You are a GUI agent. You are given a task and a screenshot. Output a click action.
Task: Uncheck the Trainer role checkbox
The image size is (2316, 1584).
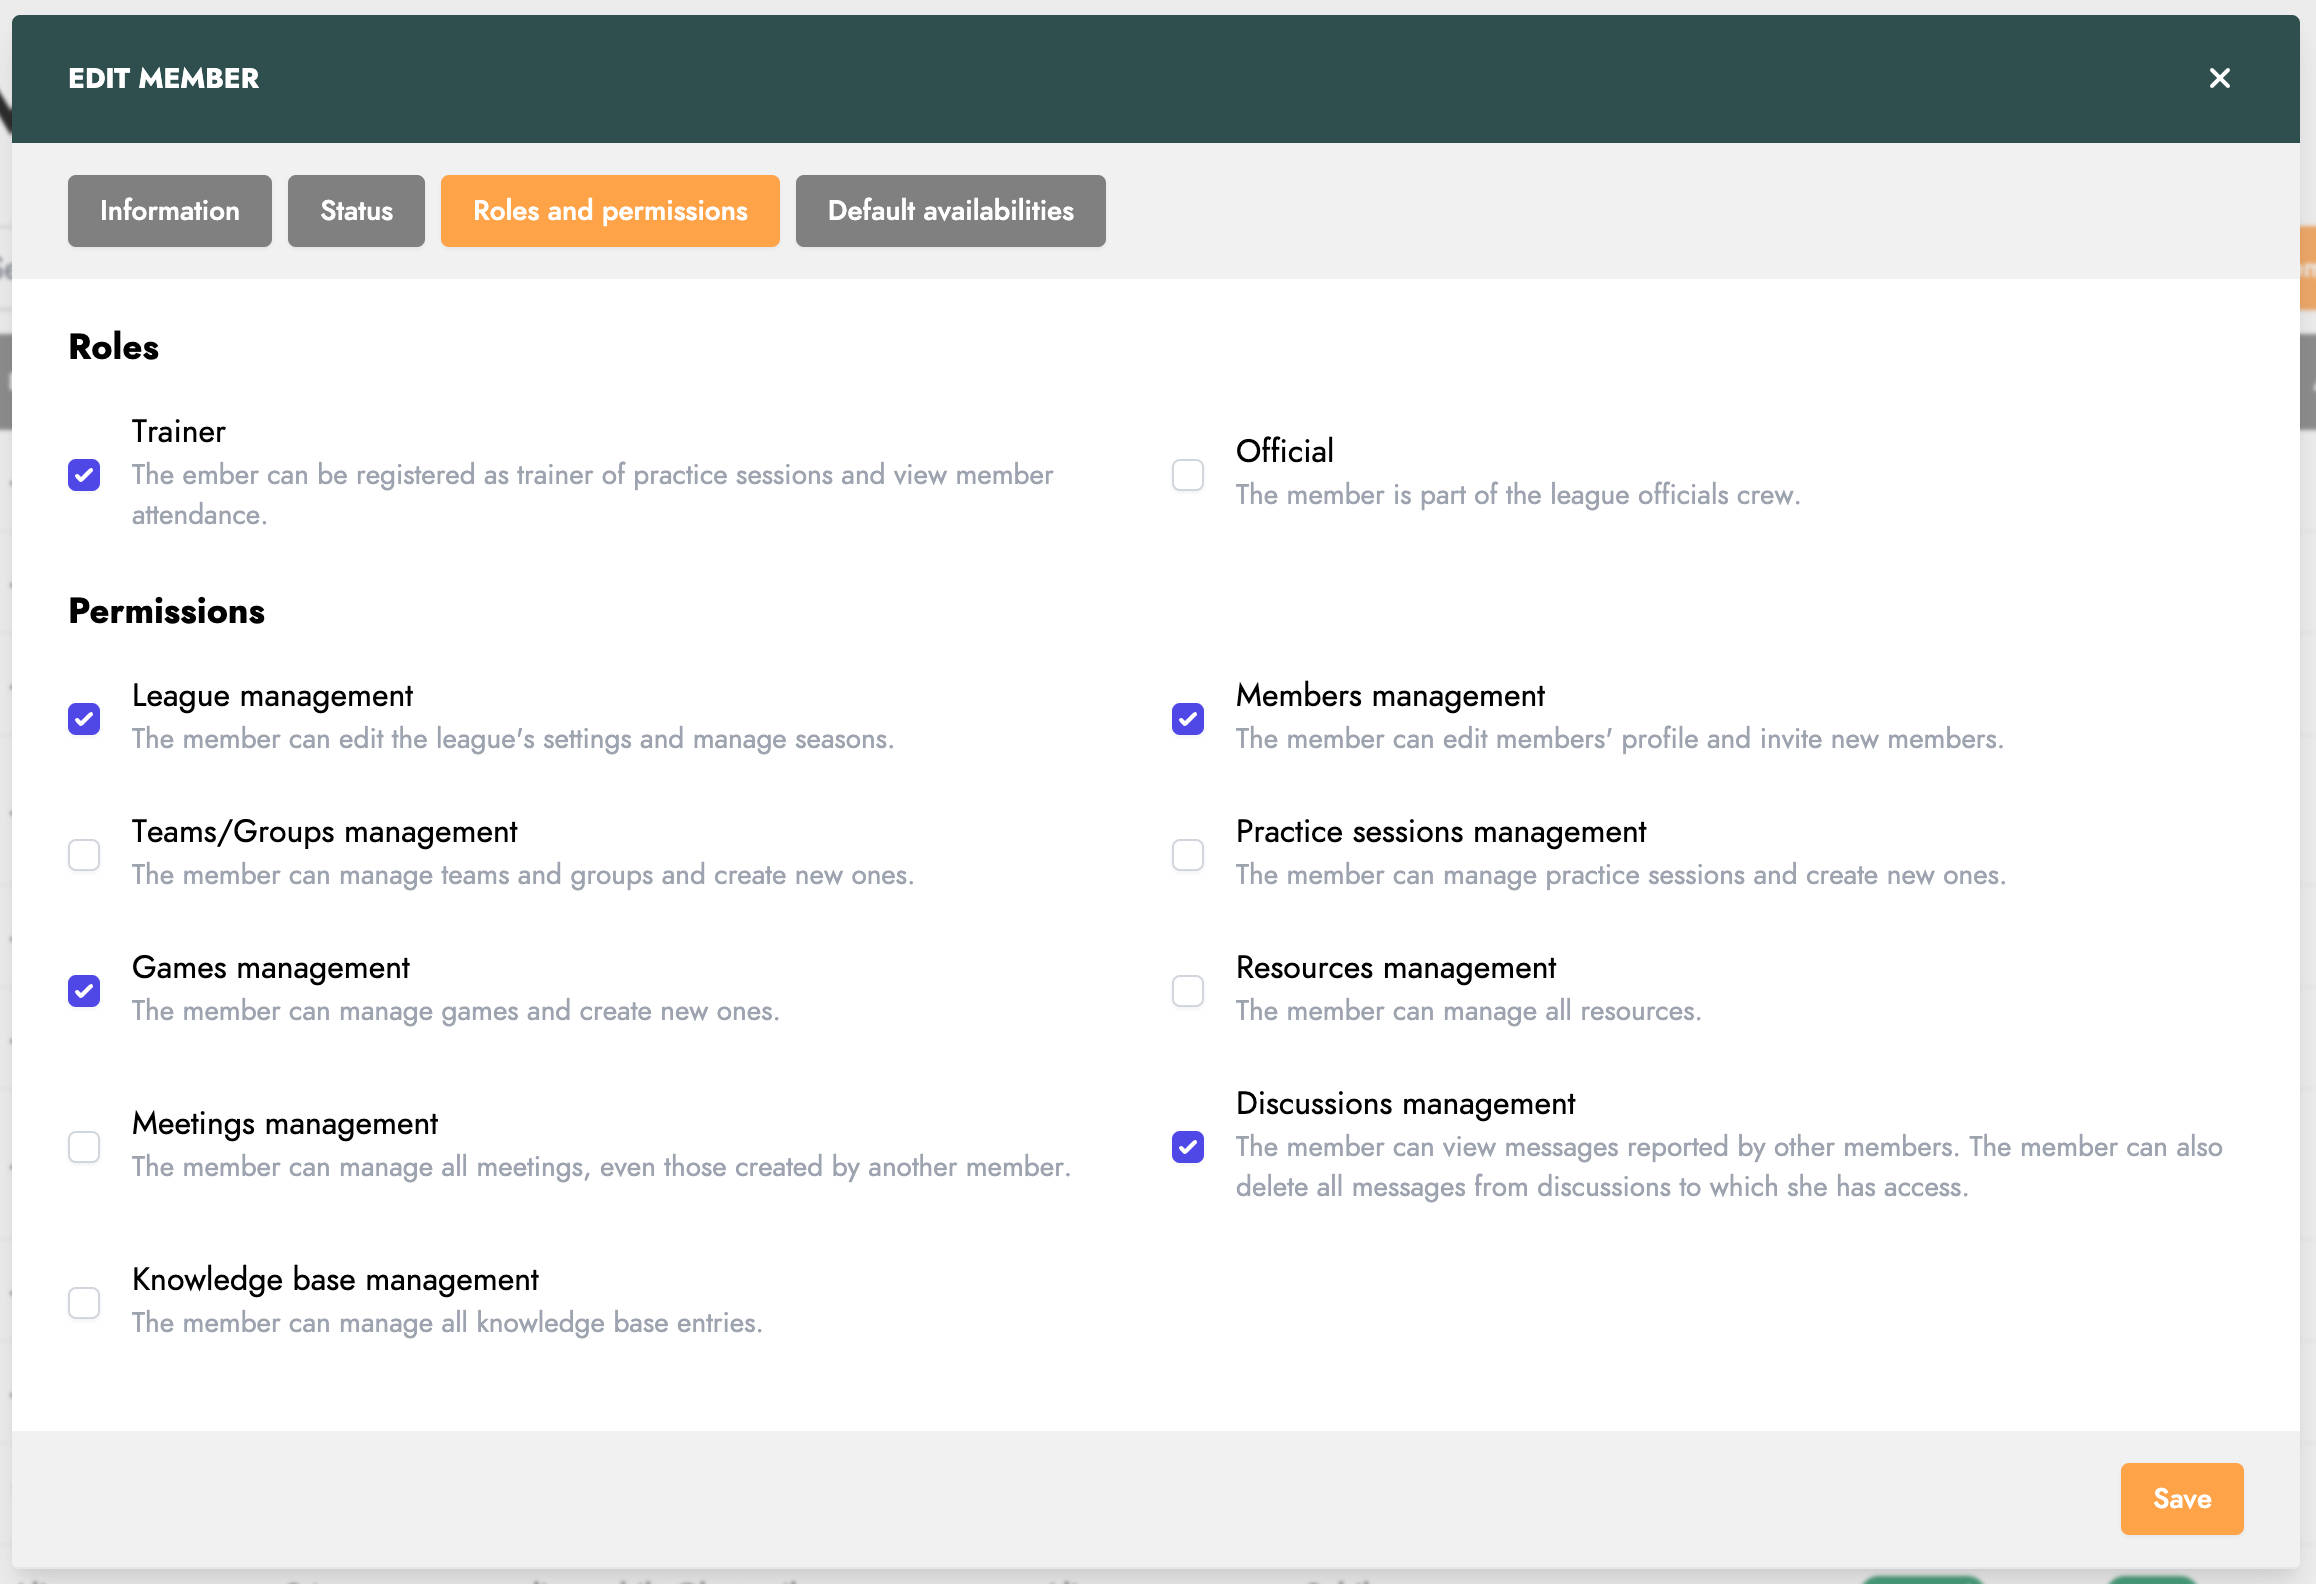[x=84, y=475]
